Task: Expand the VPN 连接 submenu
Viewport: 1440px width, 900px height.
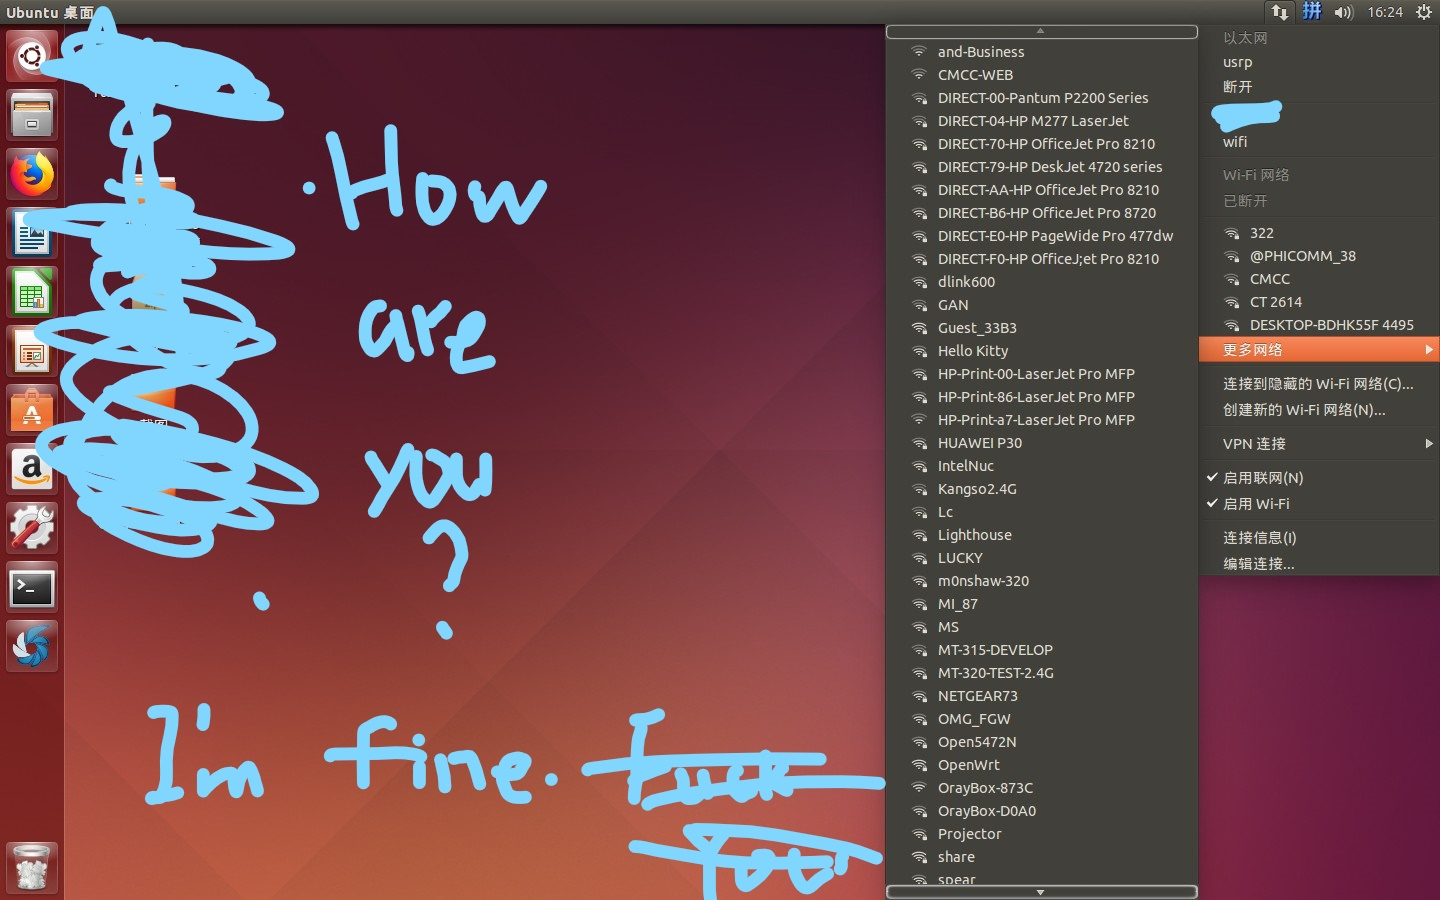Action: (1251, 443)
